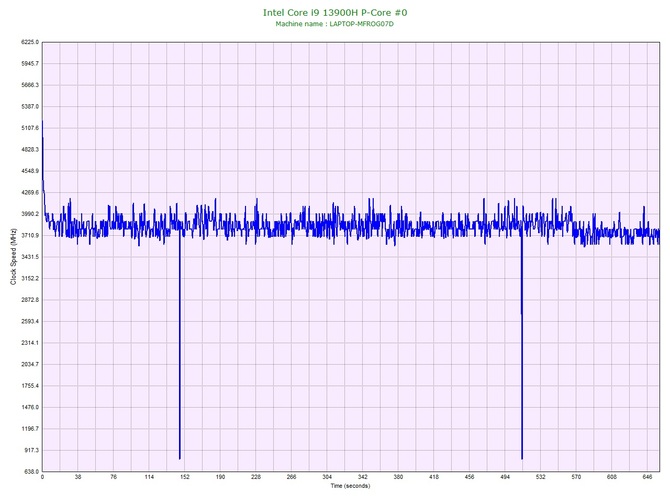Click the 'Clock Speed (MHz)' axis label
The height and width of the screenshot is (503, 670).
point(13,257)
